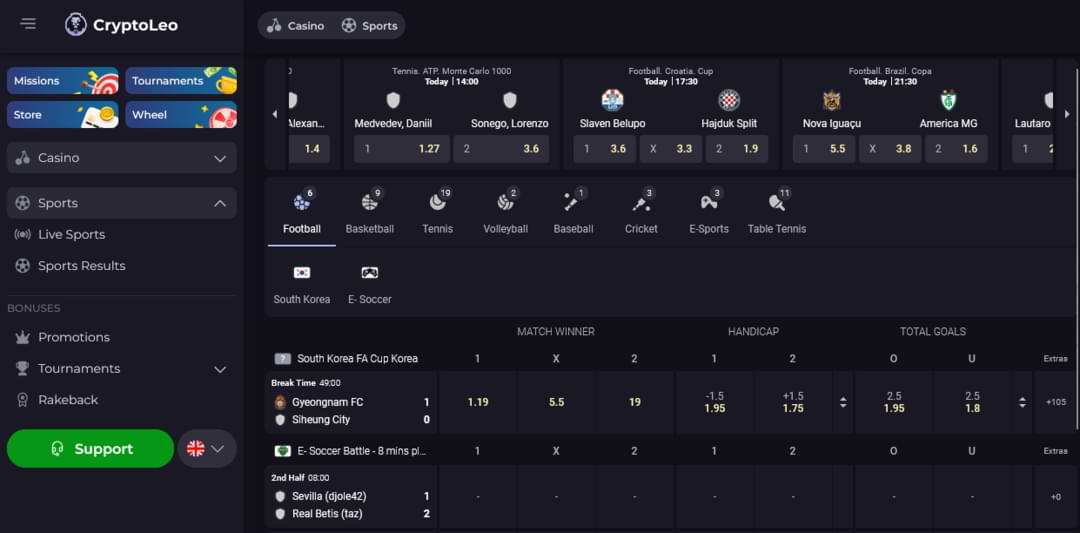Open the Sports pill in top bar
The width and height of the screenshot is (1080, 533).
(x=369, y=25)
